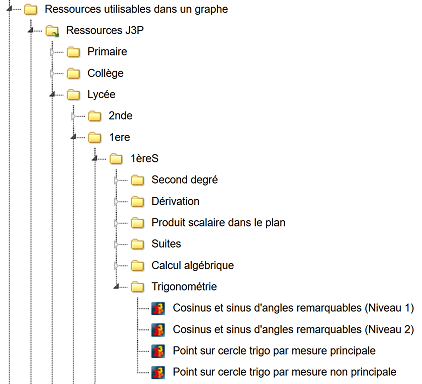Click the J3P icon for Cosinus Niveau 1

tap(158, 308)
